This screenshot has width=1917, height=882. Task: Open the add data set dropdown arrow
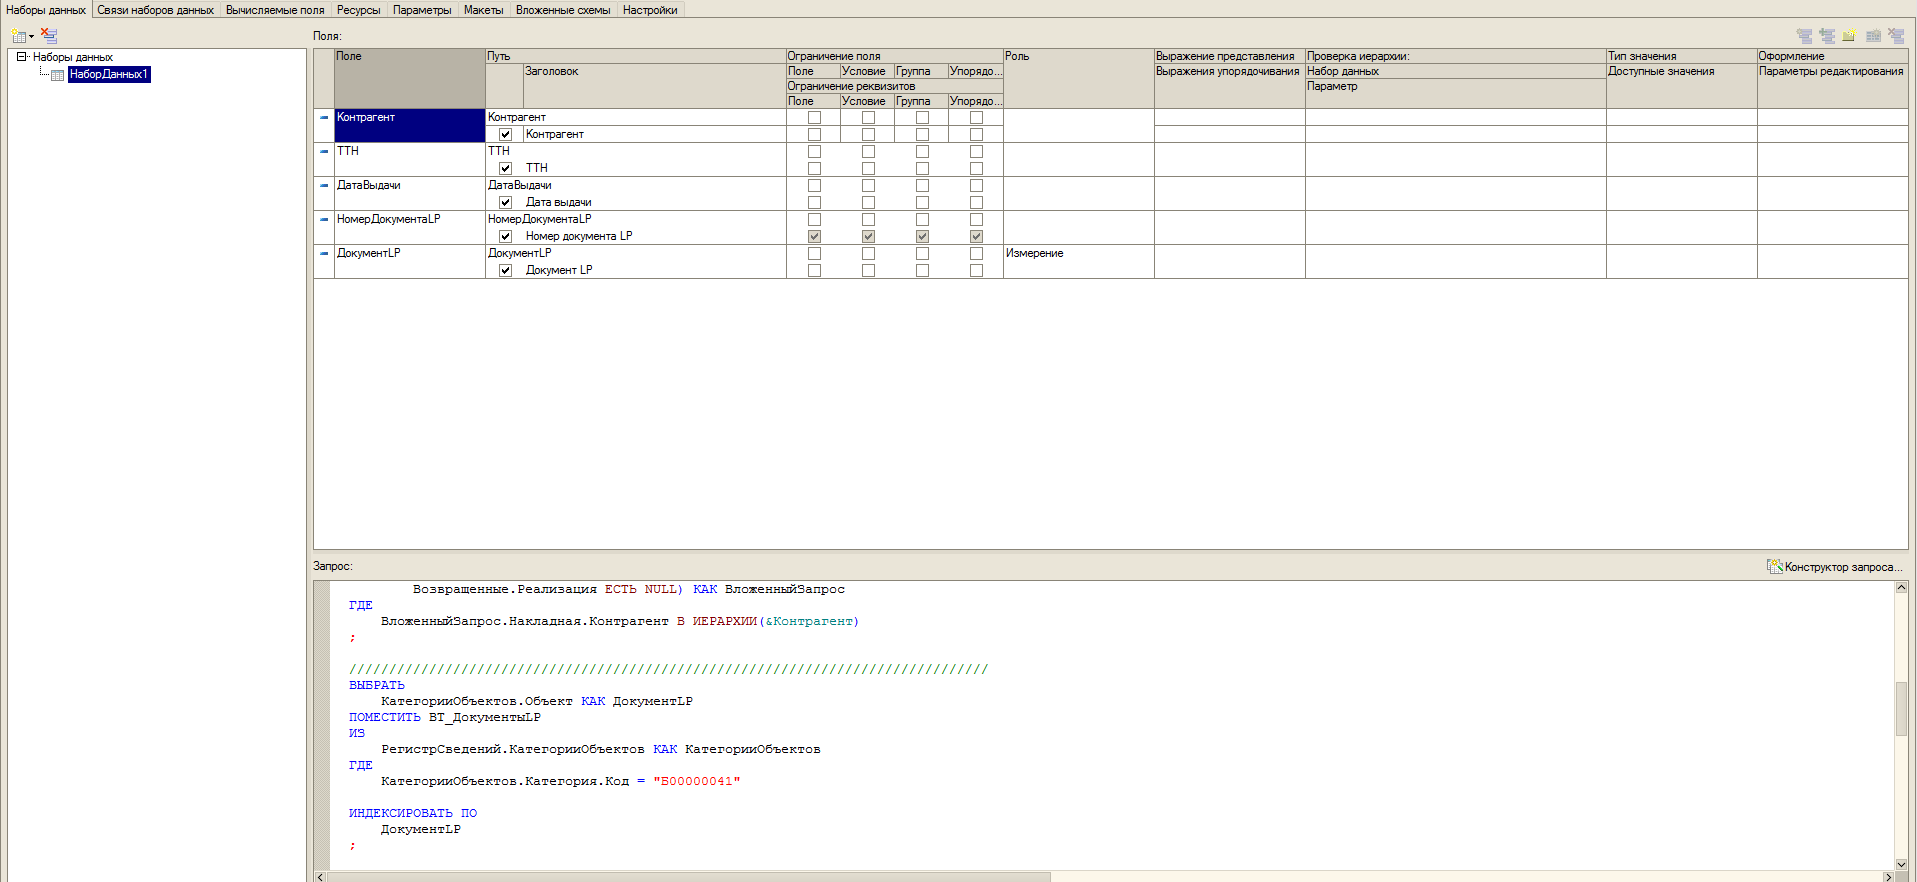[x=32, y=37]
